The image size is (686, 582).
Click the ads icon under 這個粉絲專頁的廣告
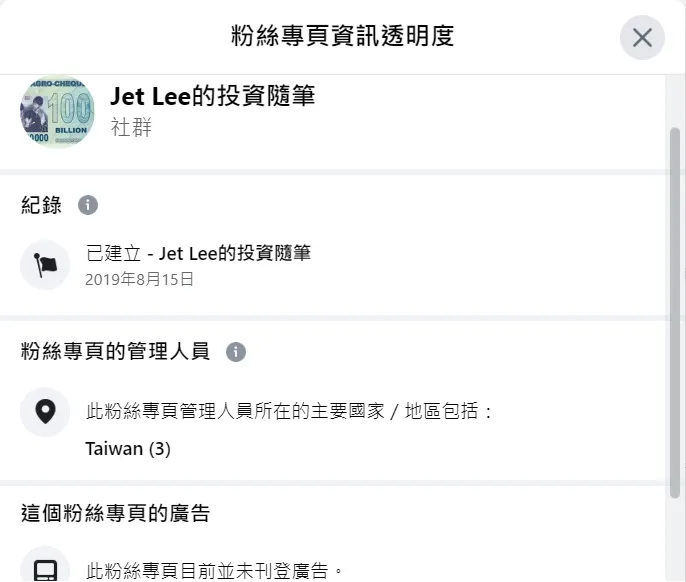coord(45,568)
